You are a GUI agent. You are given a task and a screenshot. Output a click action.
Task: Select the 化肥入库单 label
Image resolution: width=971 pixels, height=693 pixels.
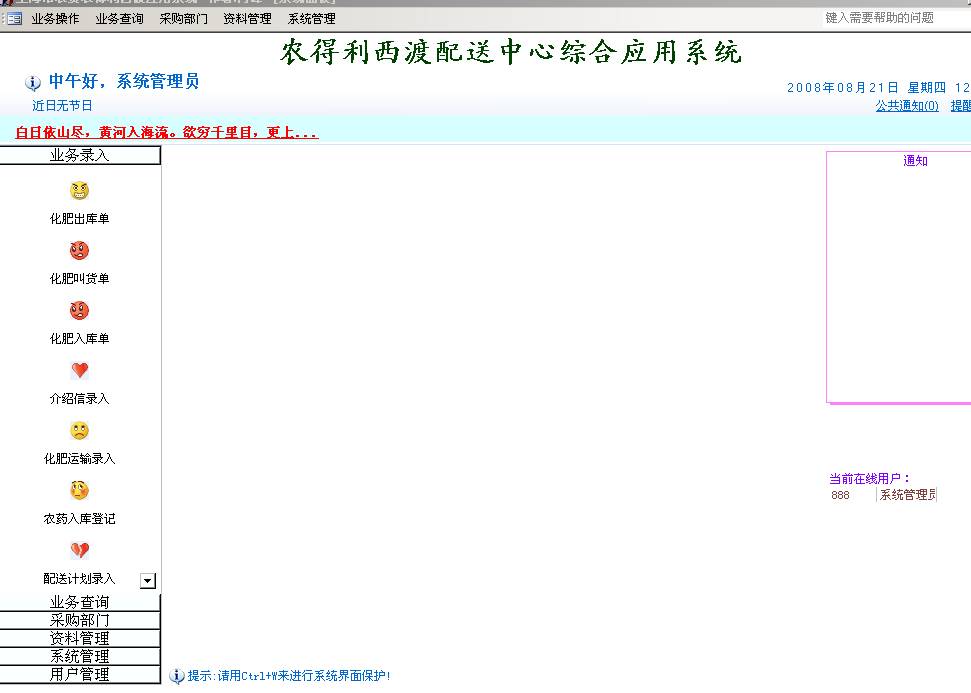pyautogui.click(x=79, y=339)
